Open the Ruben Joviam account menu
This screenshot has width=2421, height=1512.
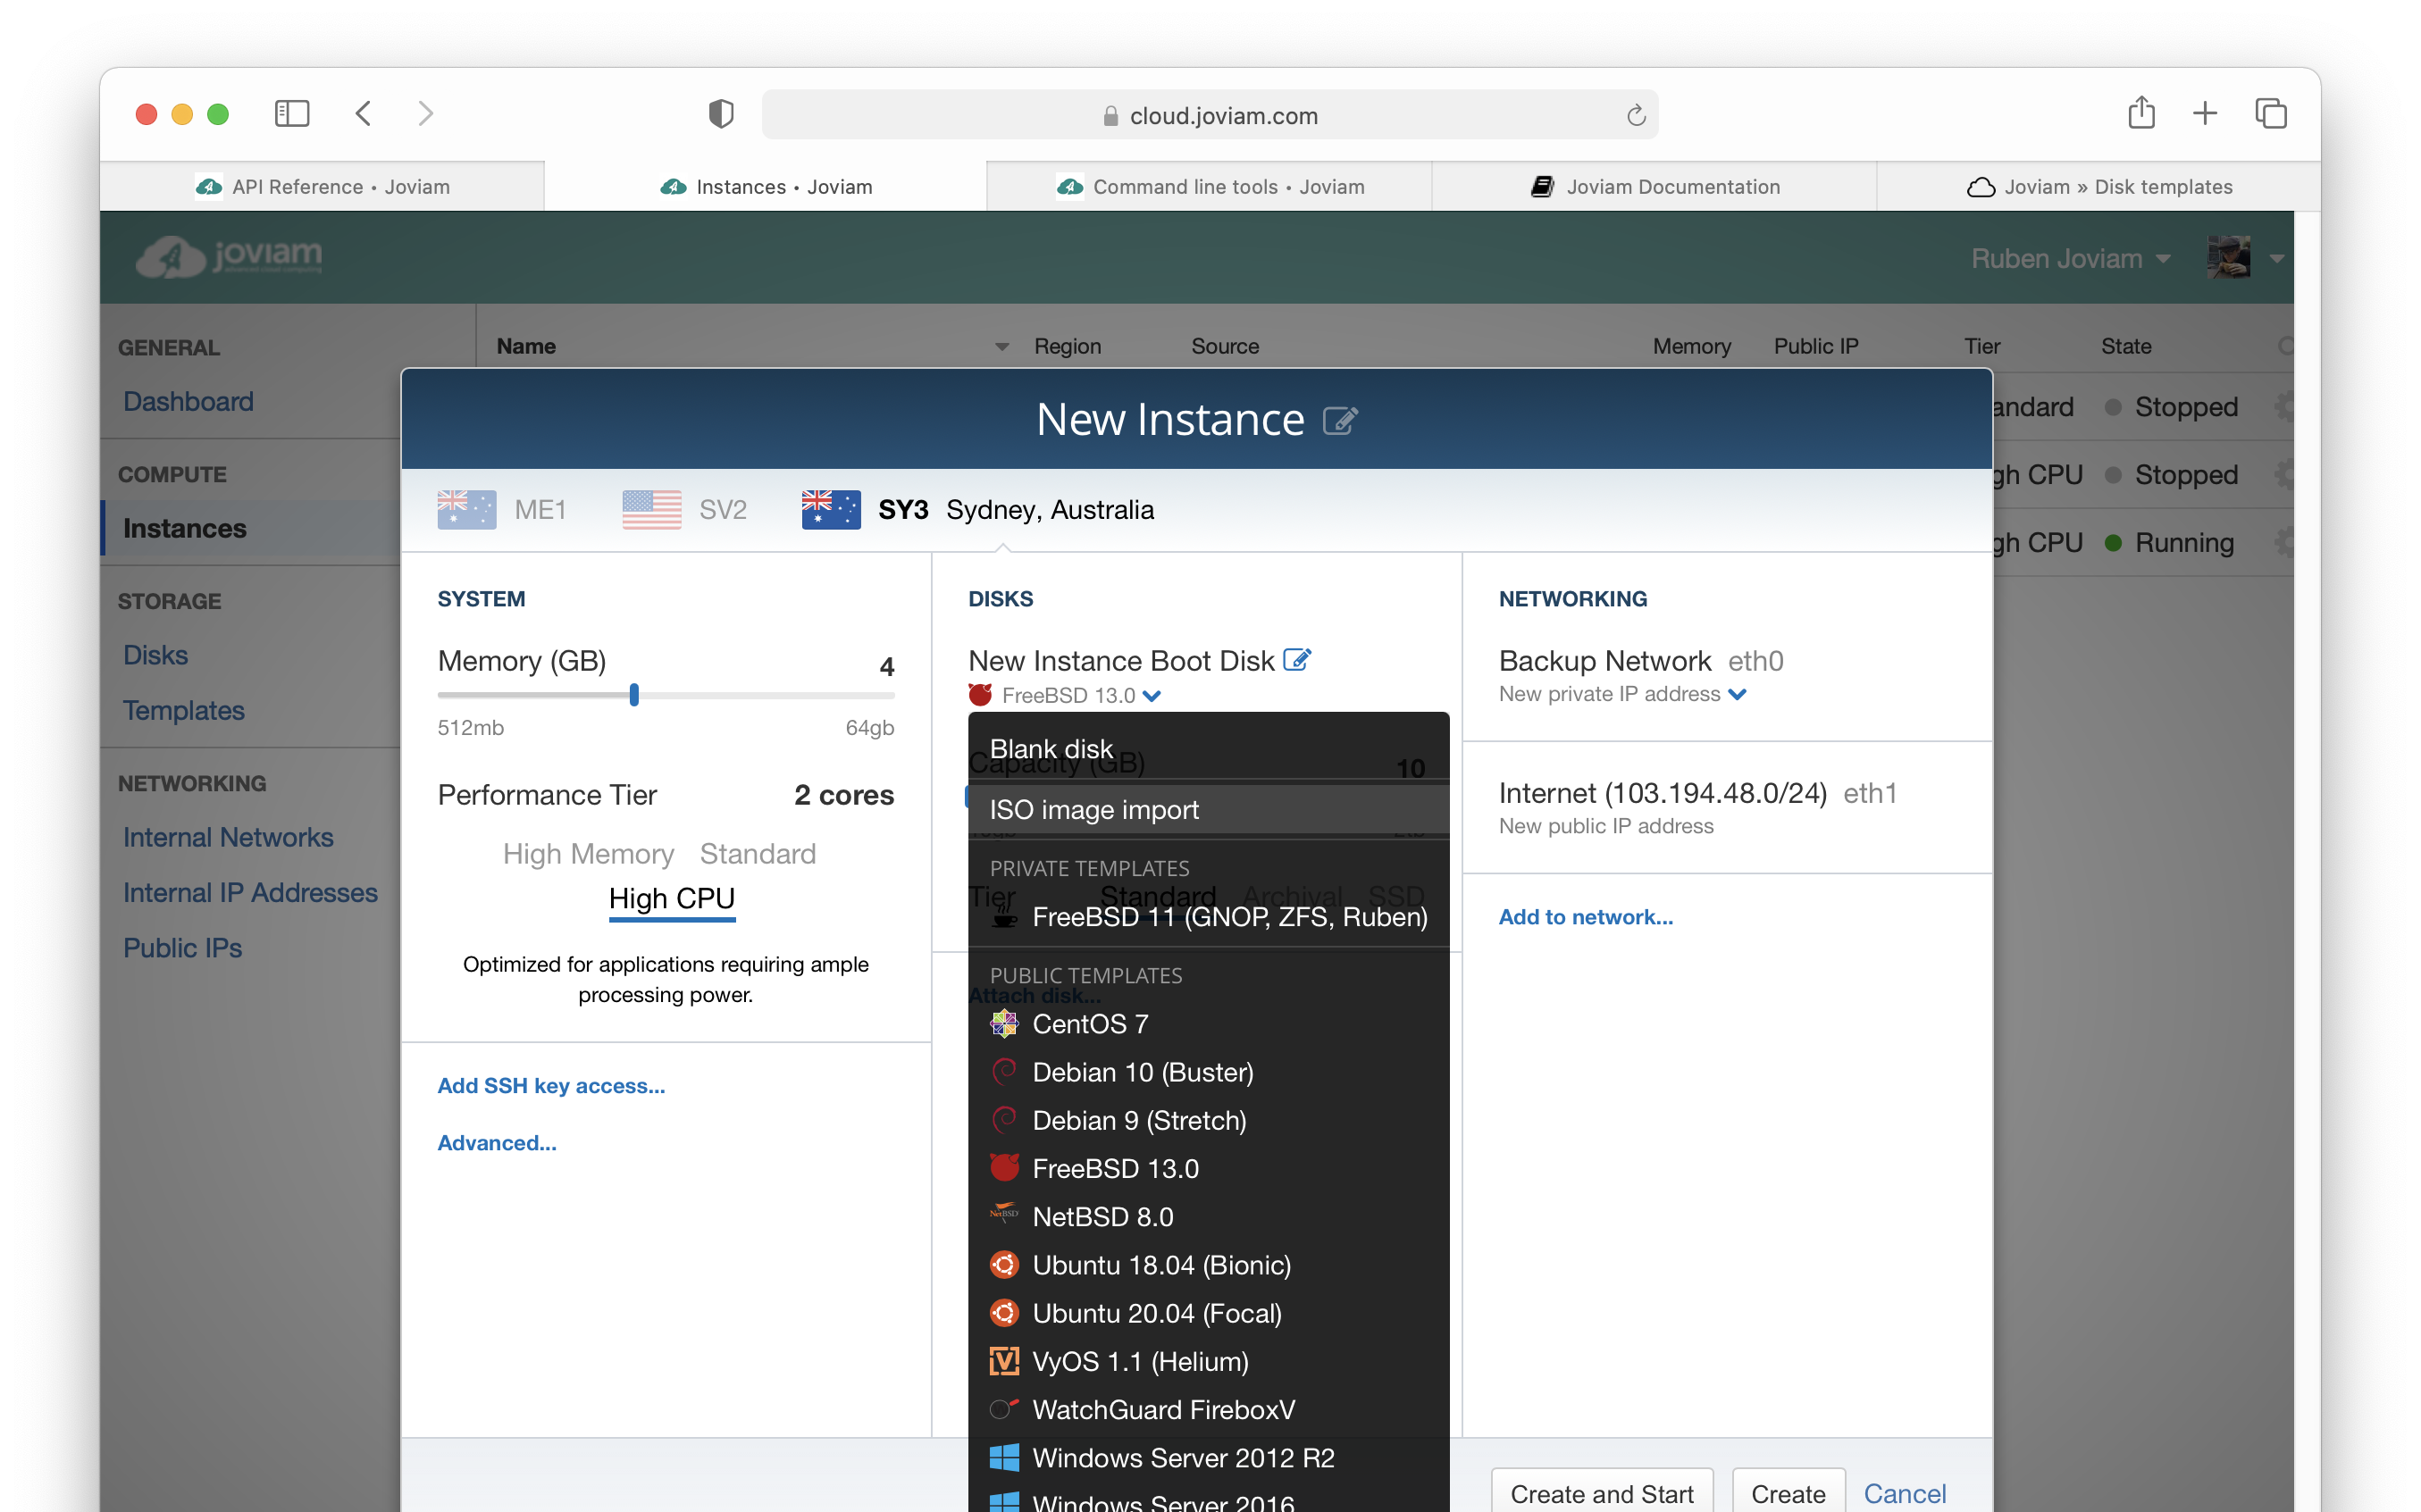pos(2070,259)
